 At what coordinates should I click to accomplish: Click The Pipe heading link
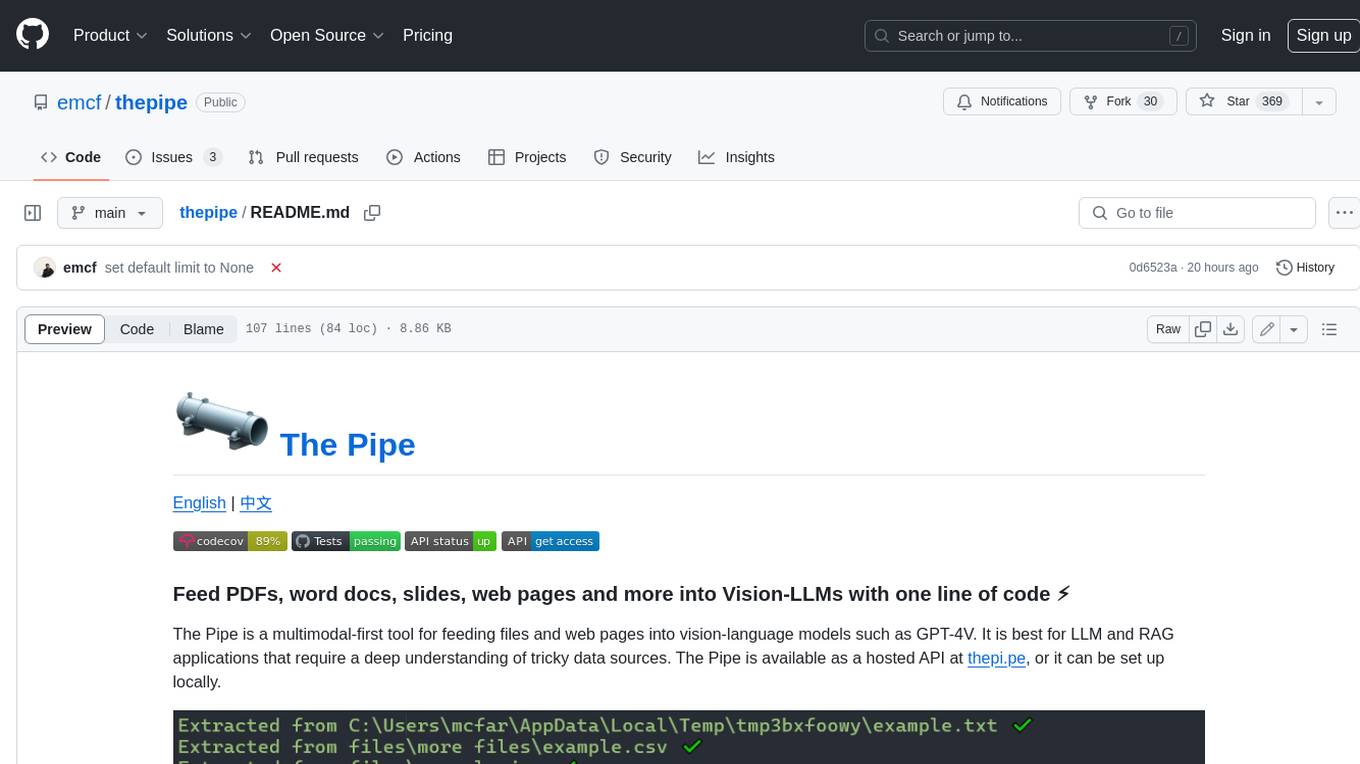click(x=347, y=444)
